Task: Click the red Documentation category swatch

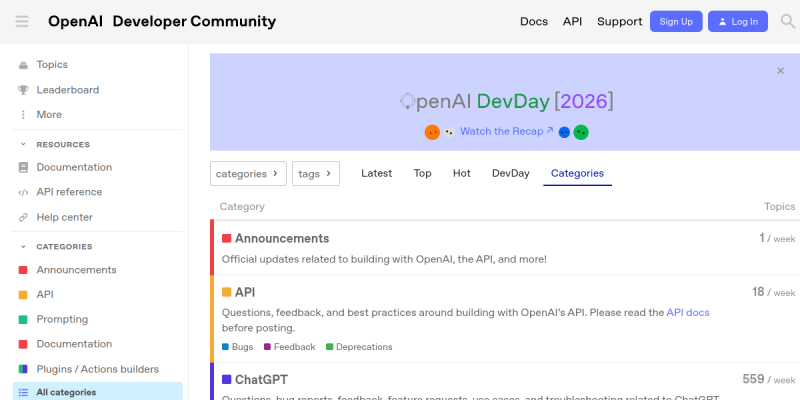Action: pos(23,344)
